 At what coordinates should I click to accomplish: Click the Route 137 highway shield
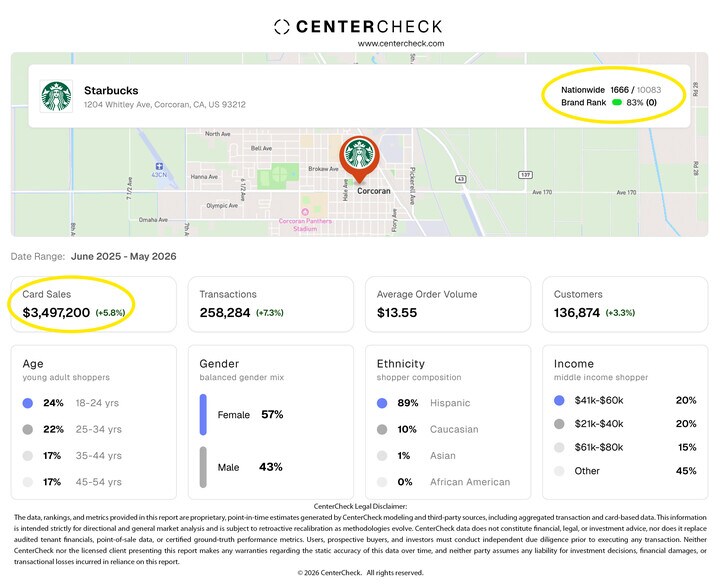tap(526, 175)
